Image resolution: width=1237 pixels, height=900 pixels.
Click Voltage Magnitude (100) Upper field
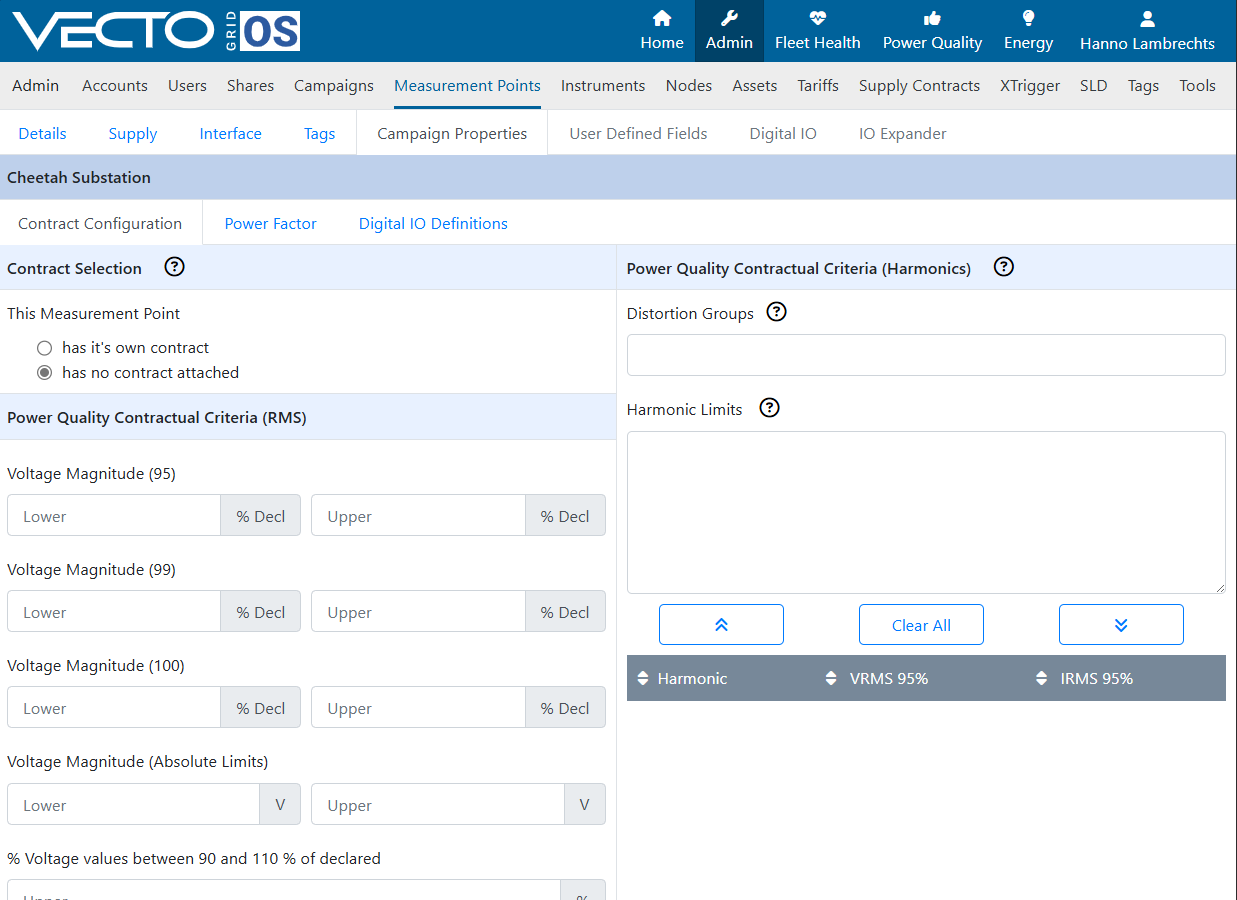click(418, 708)
